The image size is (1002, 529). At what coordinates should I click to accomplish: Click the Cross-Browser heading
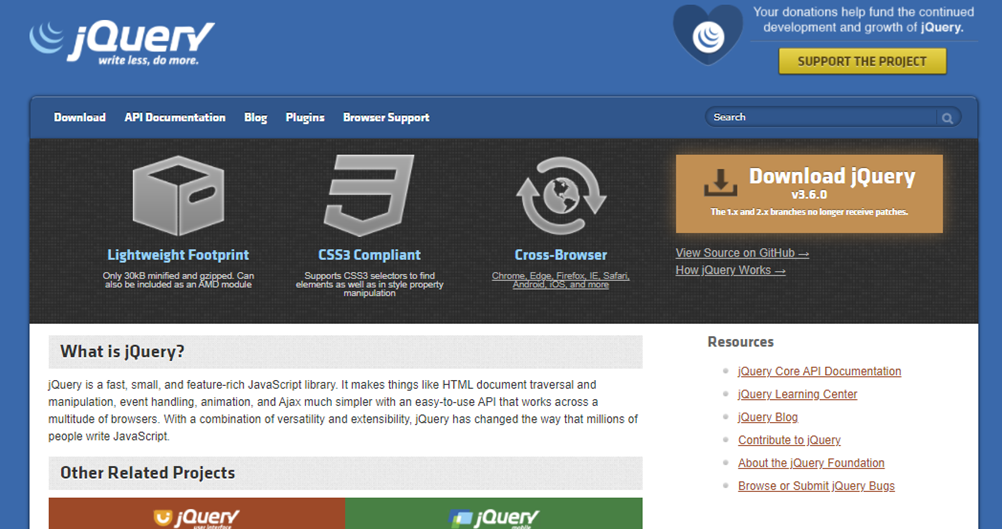point(561,255)
